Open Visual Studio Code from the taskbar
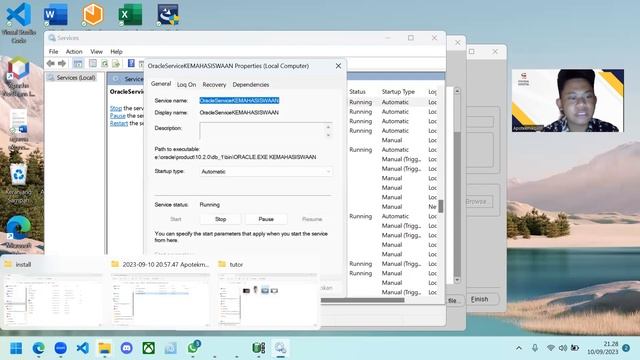 pos(83,348)
